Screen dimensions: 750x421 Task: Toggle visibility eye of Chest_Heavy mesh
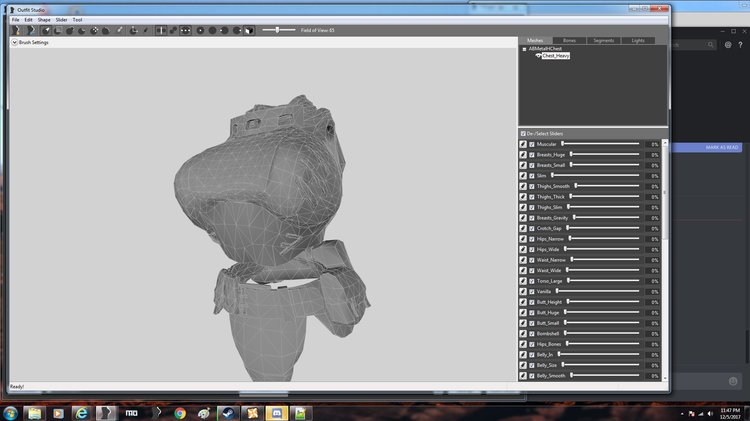(538, 56)
